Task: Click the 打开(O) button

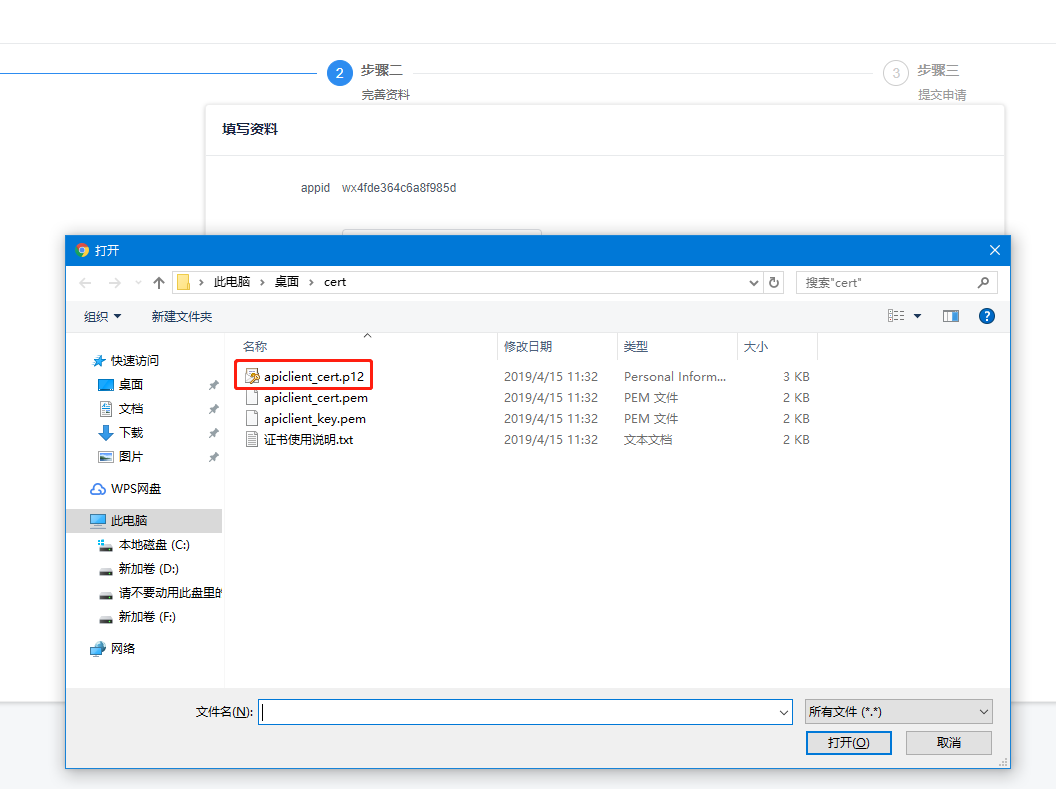Action: tap(849, 743)
